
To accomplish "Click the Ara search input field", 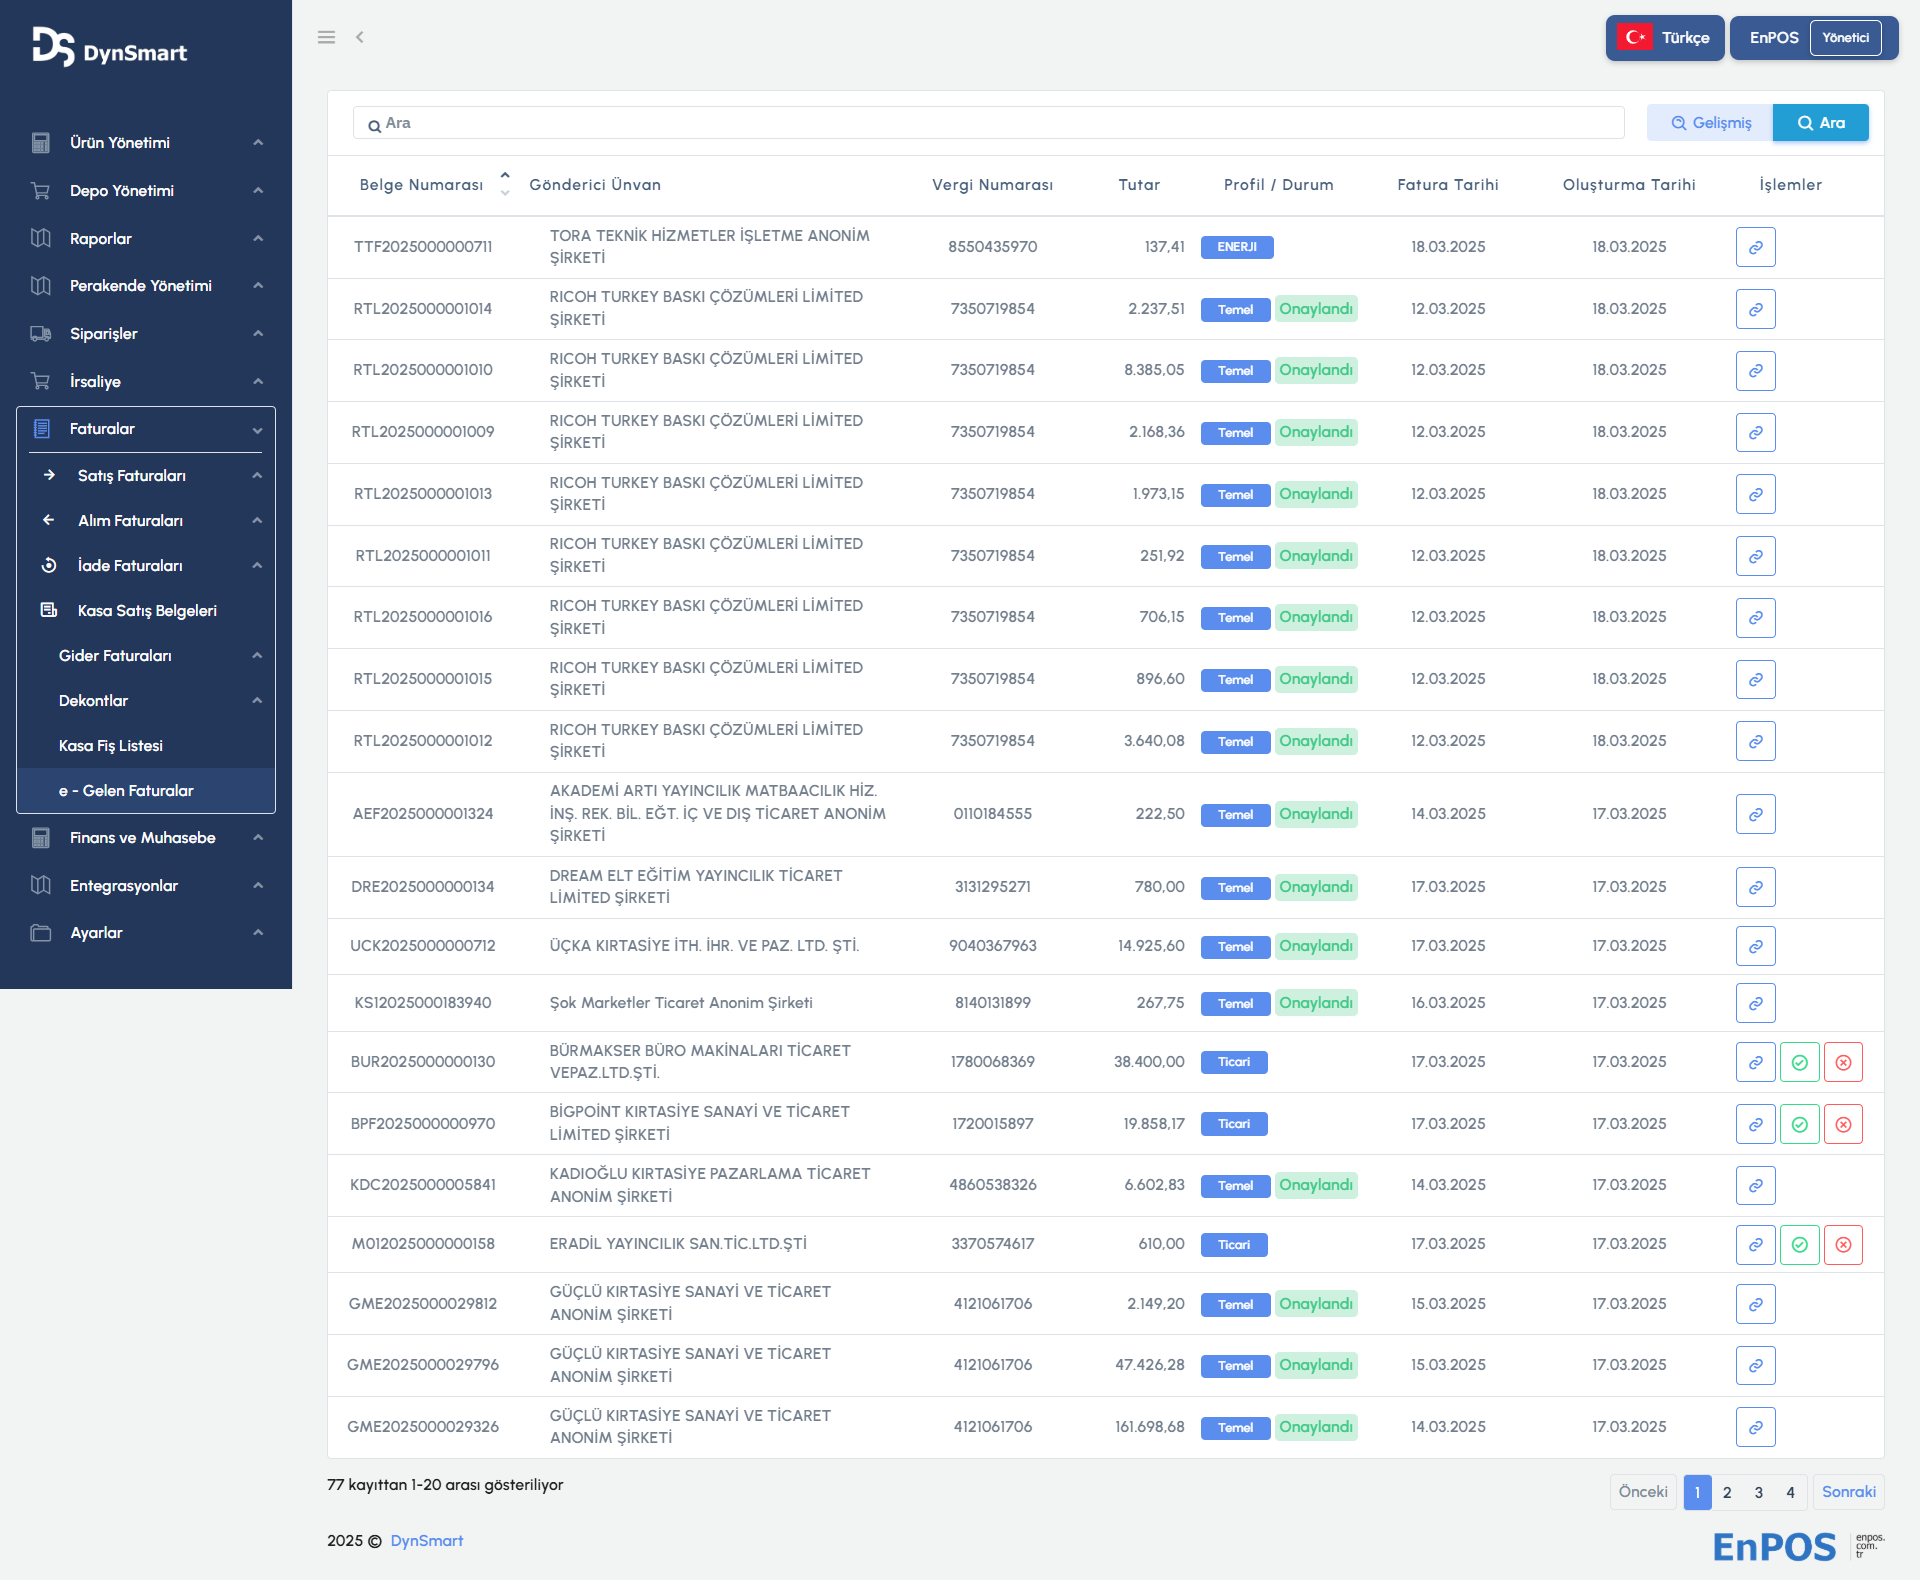I will (x=988, y=123).
